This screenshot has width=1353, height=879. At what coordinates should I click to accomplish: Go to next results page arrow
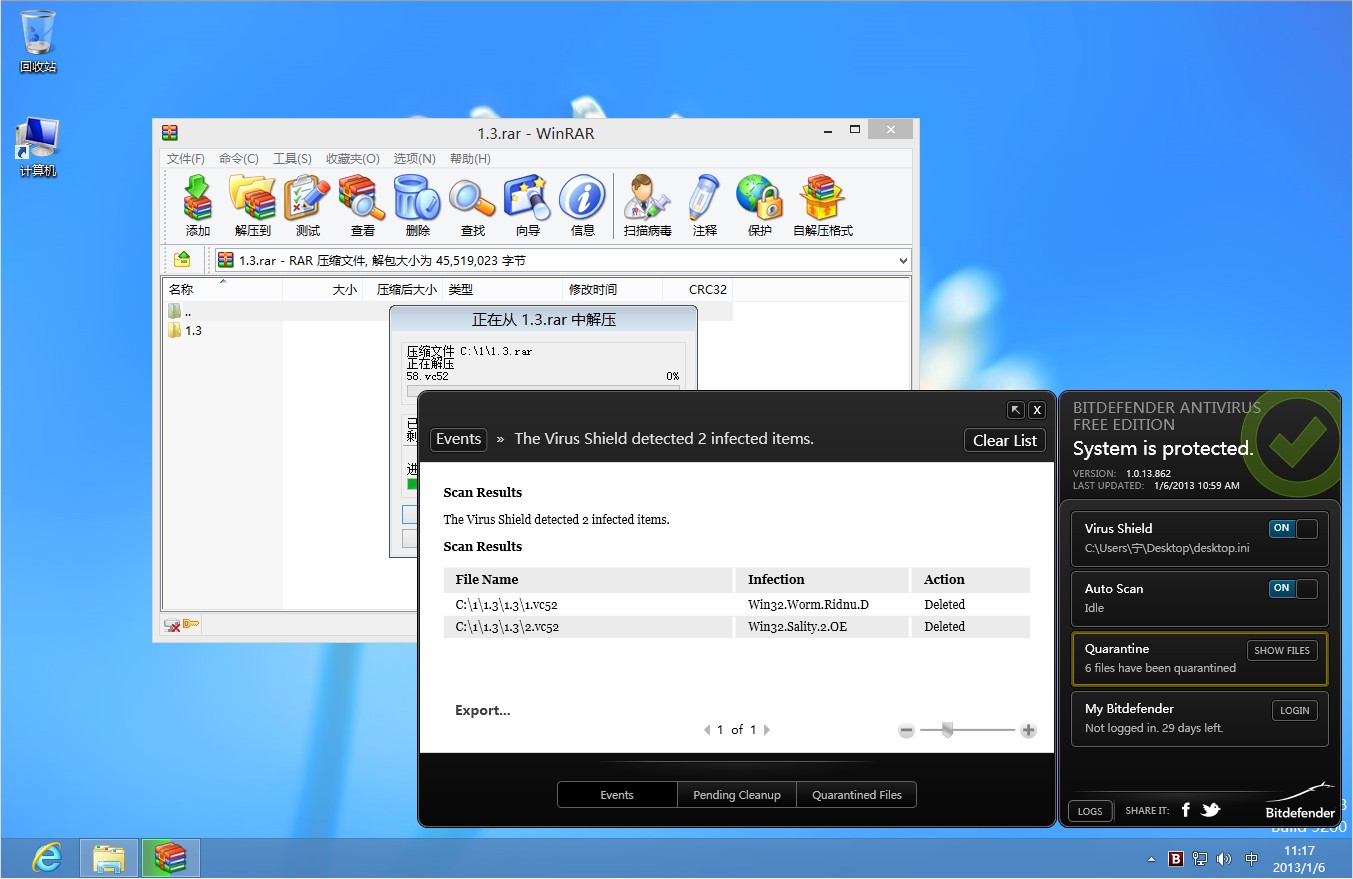tap(767, 730)
